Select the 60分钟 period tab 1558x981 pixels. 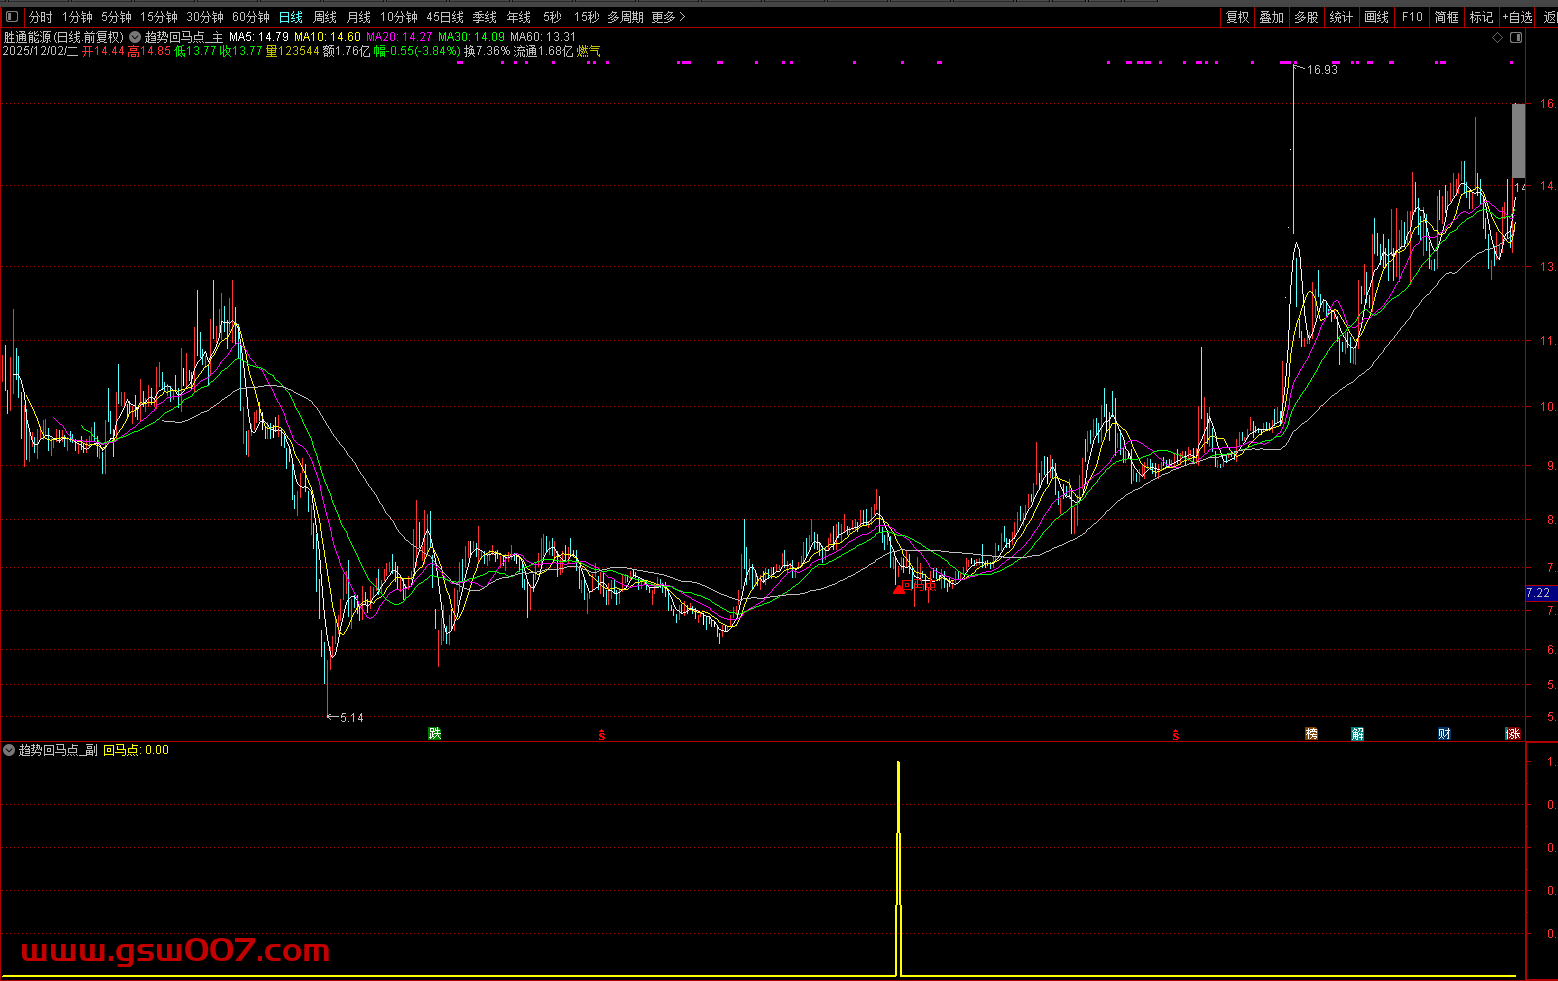[x=251, y=17]
